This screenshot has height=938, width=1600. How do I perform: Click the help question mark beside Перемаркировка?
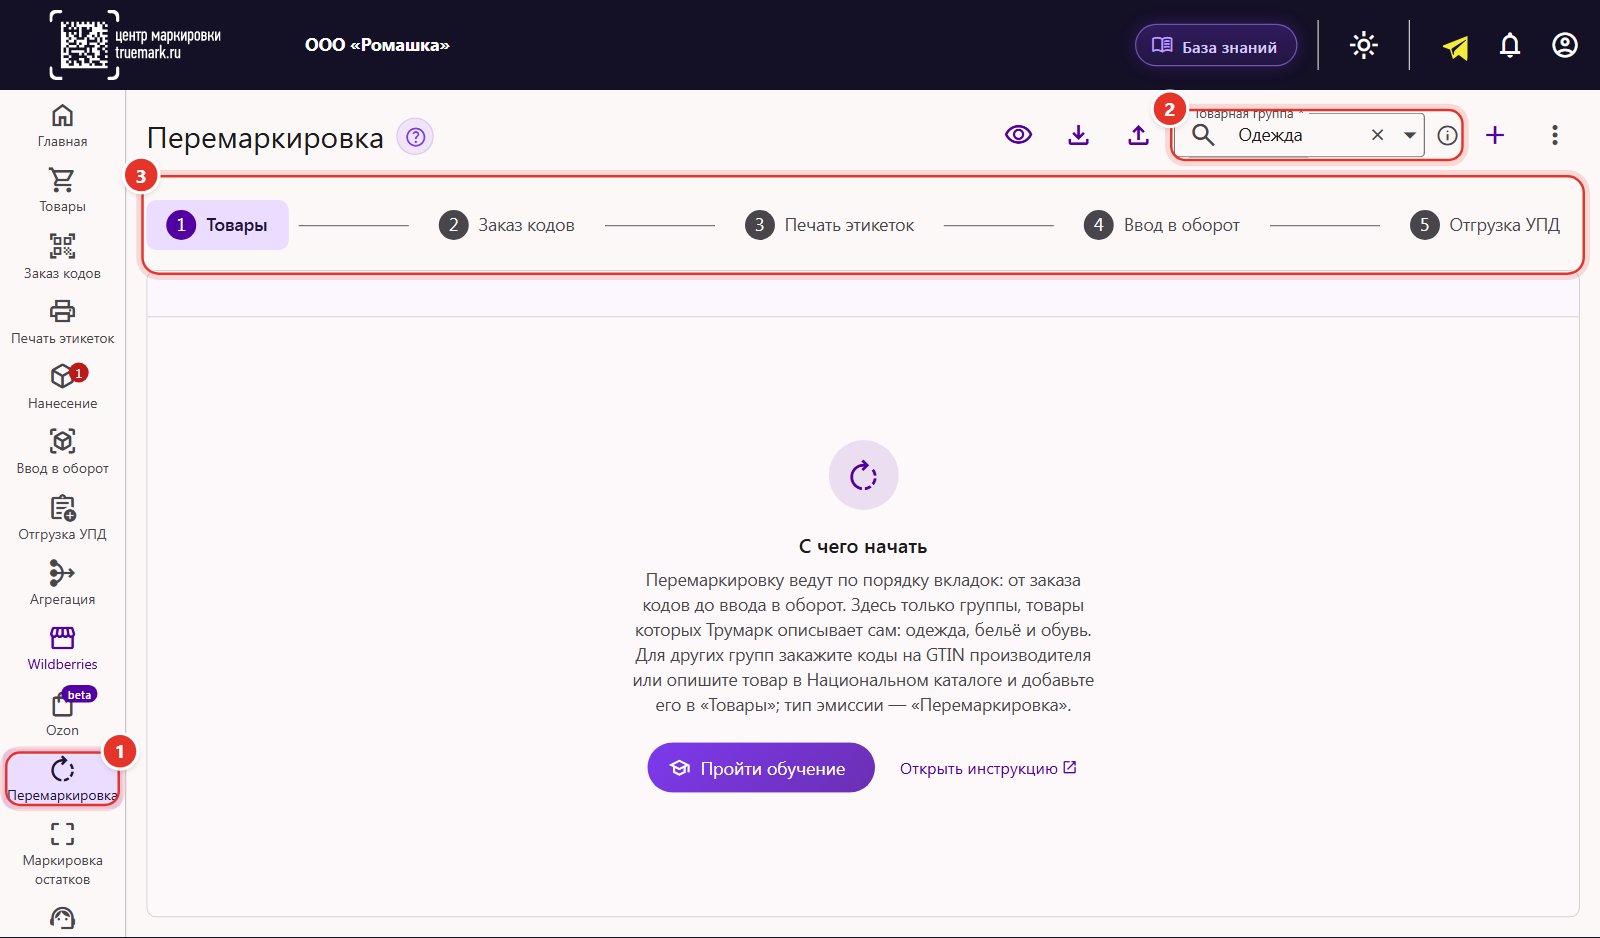click(415, 137)
